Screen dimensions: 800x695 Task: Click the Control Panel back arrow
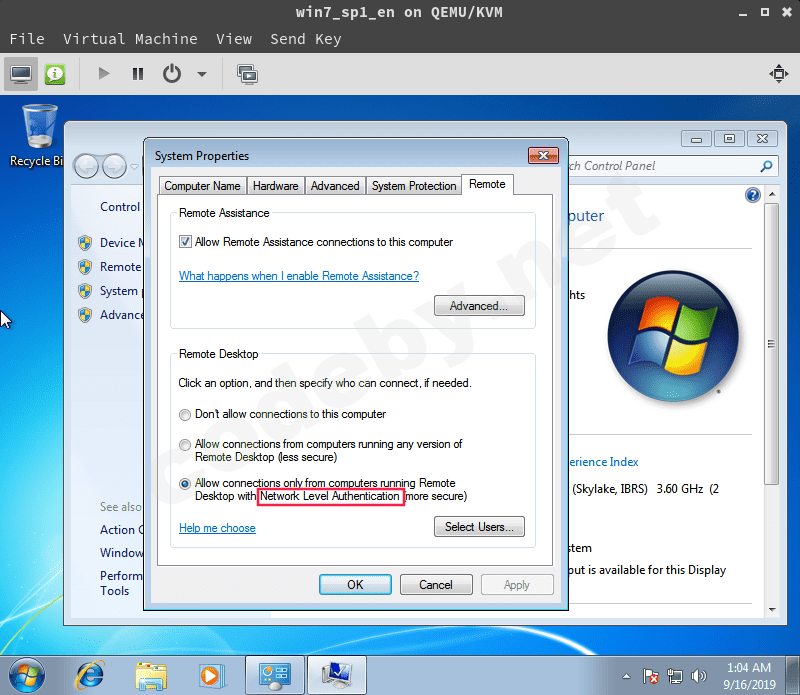coord(86,166)
